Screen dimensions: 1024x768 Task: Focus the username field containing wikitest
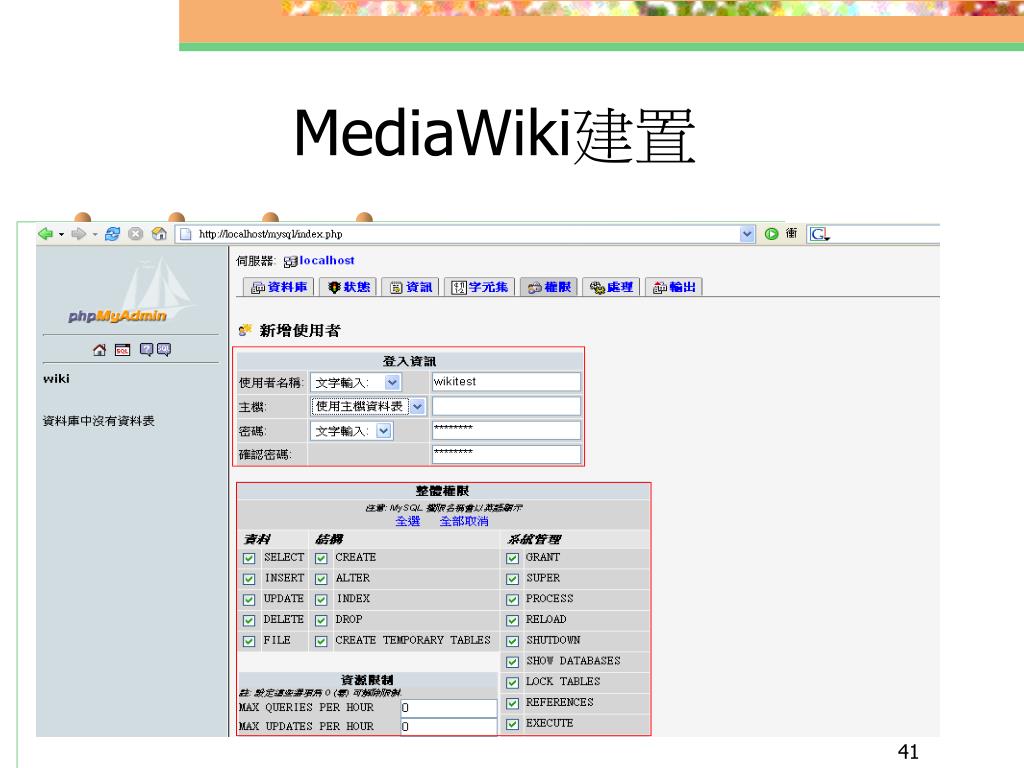506,382
